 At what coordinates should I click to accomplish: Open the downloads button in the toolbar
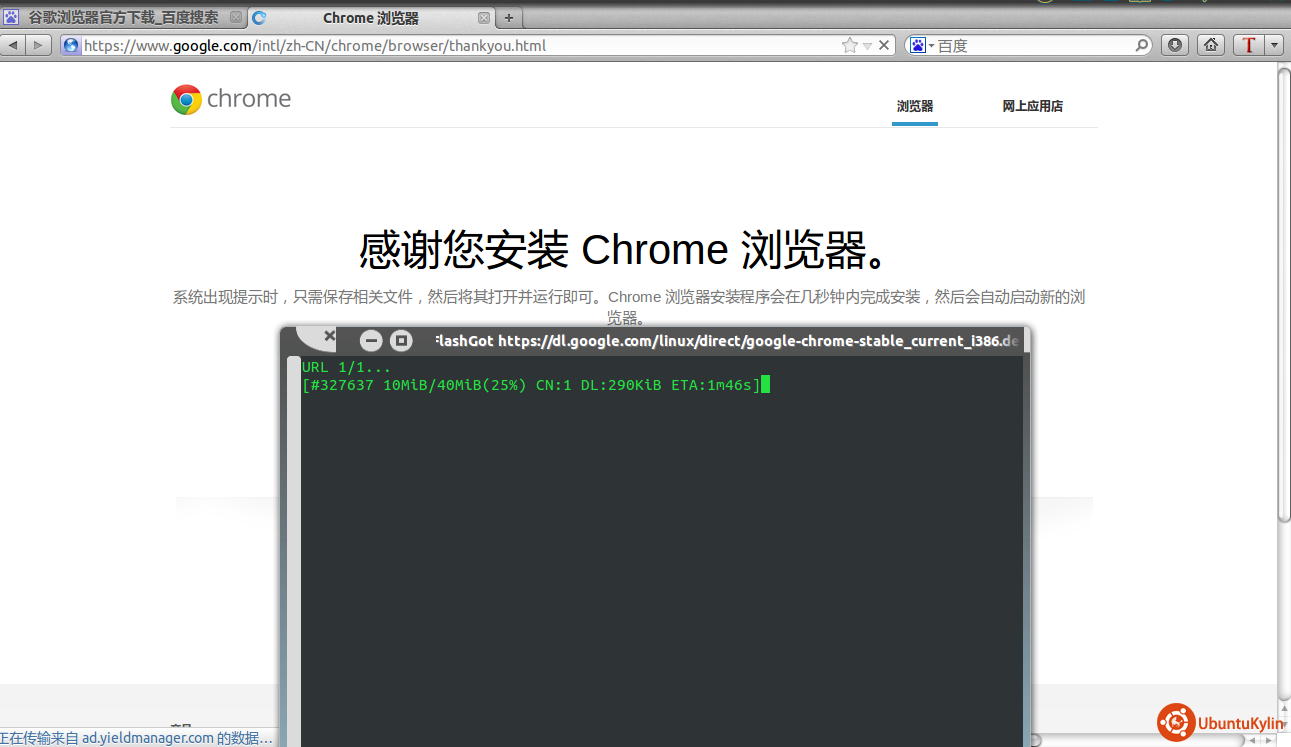tap(1175, 45)
